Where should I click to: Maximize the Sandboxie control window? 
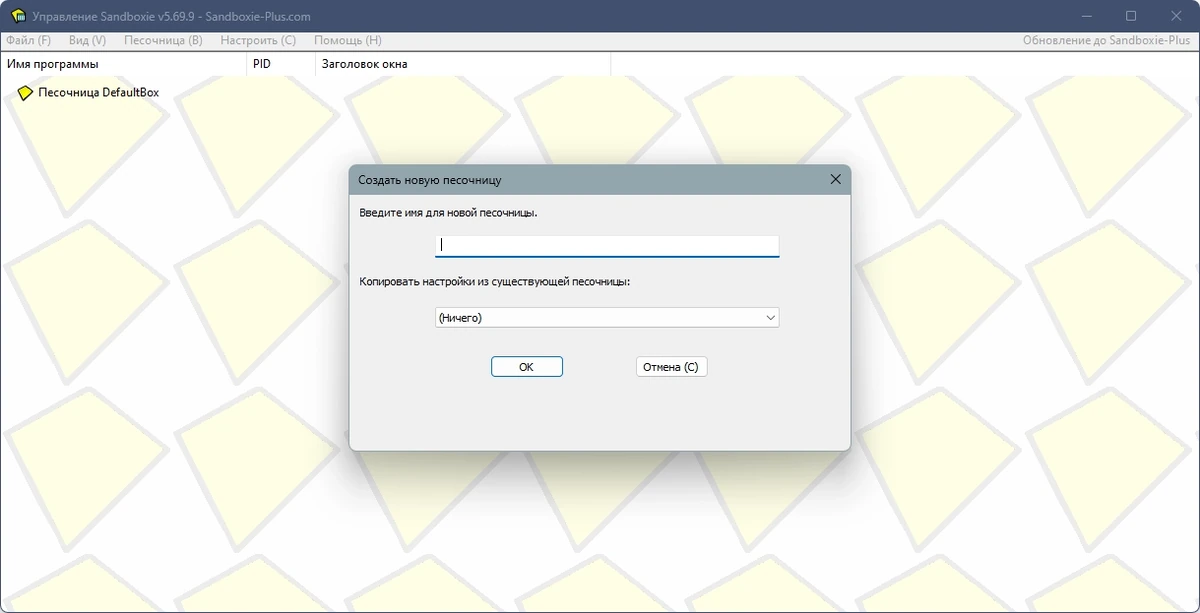1131,16
